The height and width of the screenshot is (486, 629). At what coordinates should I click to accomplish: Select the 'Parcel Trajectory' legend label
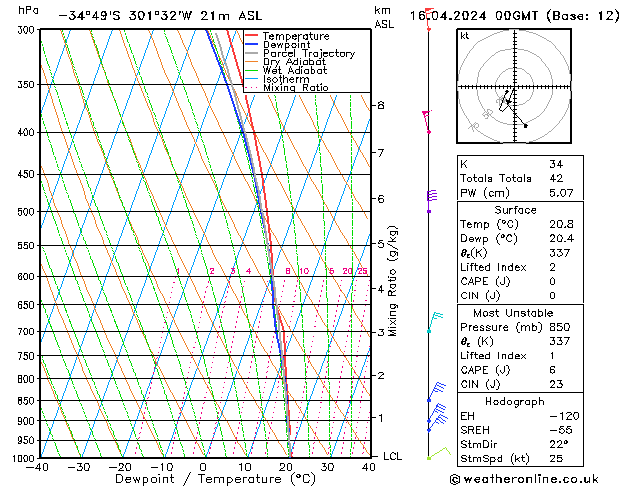309,53
